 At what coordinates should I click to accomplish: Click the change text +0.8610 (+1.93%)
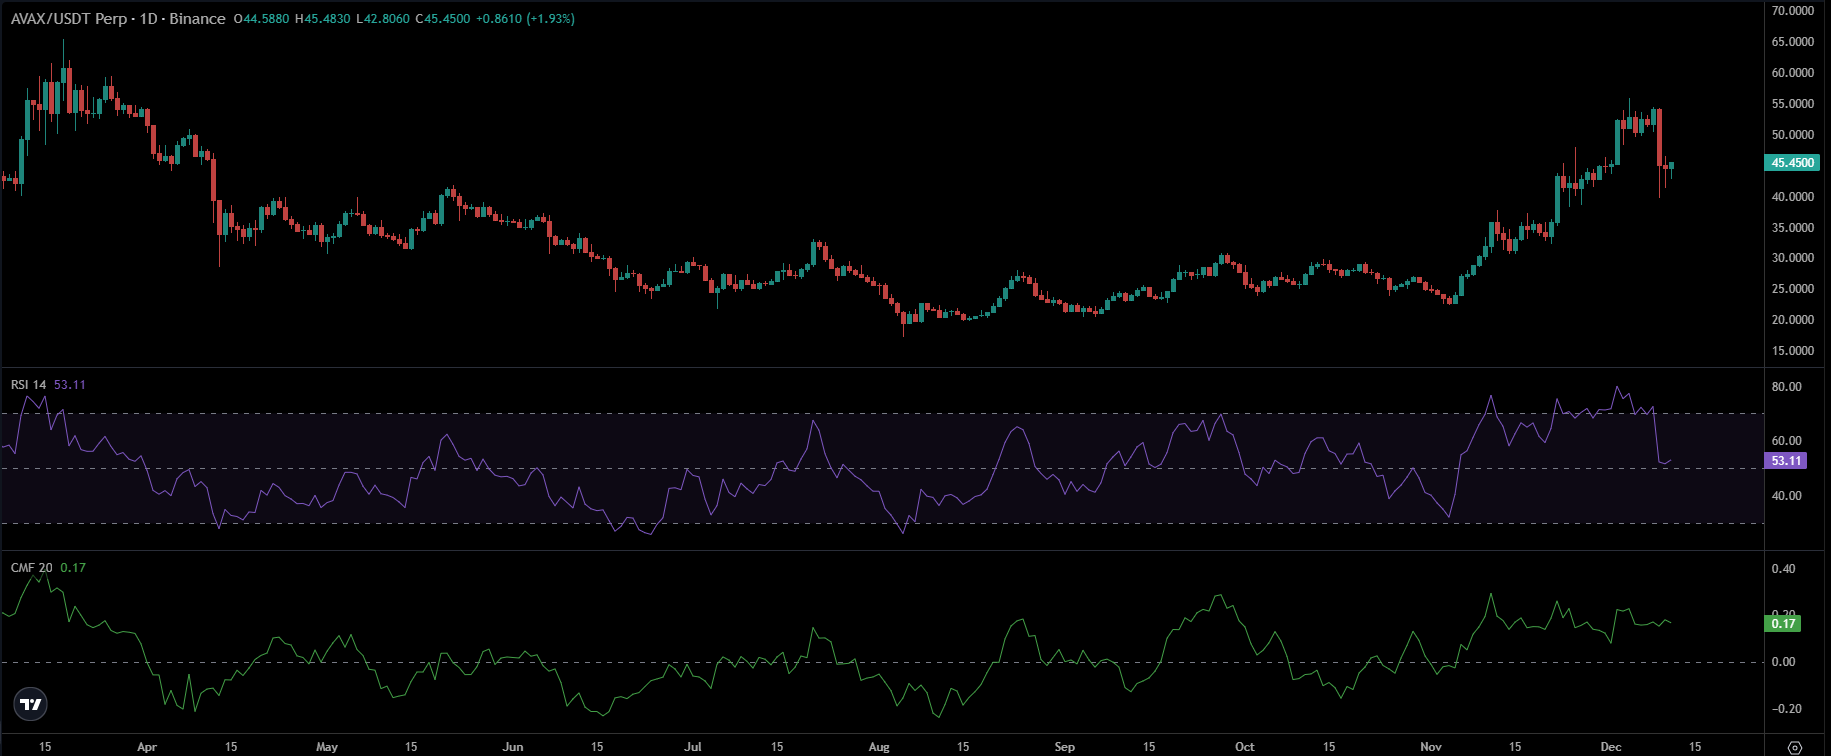pyautogui.click(x=525, y=19)
